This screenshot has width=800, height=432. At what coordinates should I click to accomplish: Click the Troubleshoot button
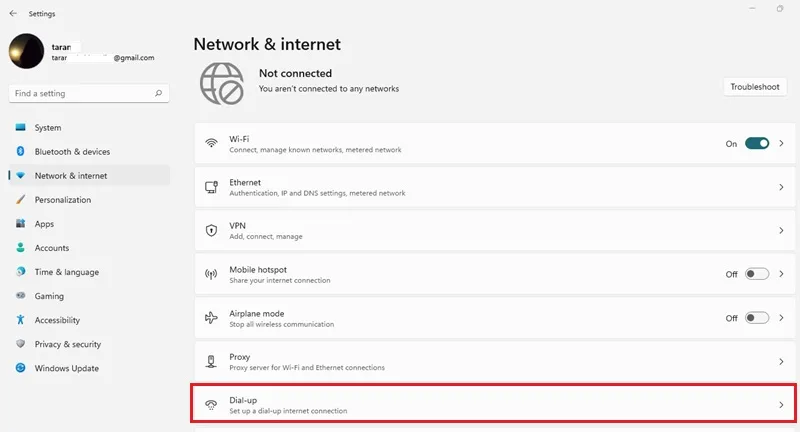point(755,87)
